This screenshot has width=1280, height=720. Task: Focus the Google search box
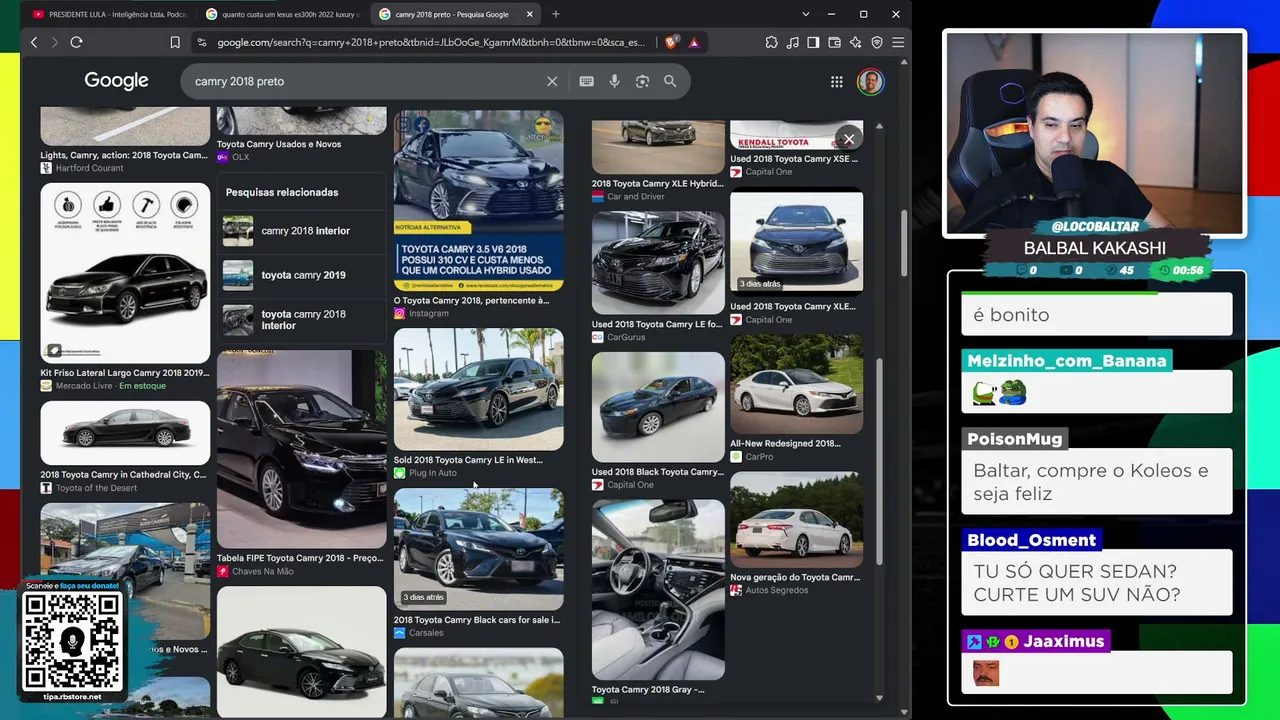click(365, 81)
